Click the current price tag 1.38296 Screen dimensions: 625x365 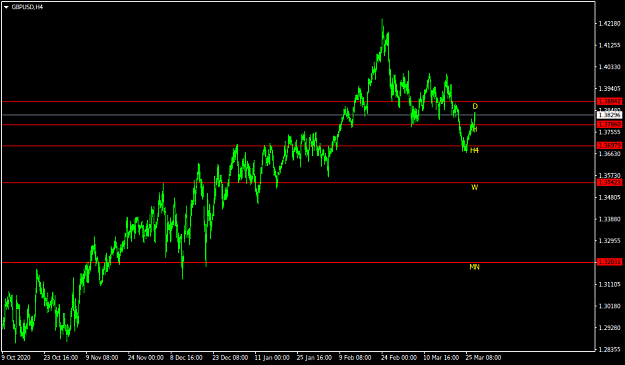tap(609, 115)
